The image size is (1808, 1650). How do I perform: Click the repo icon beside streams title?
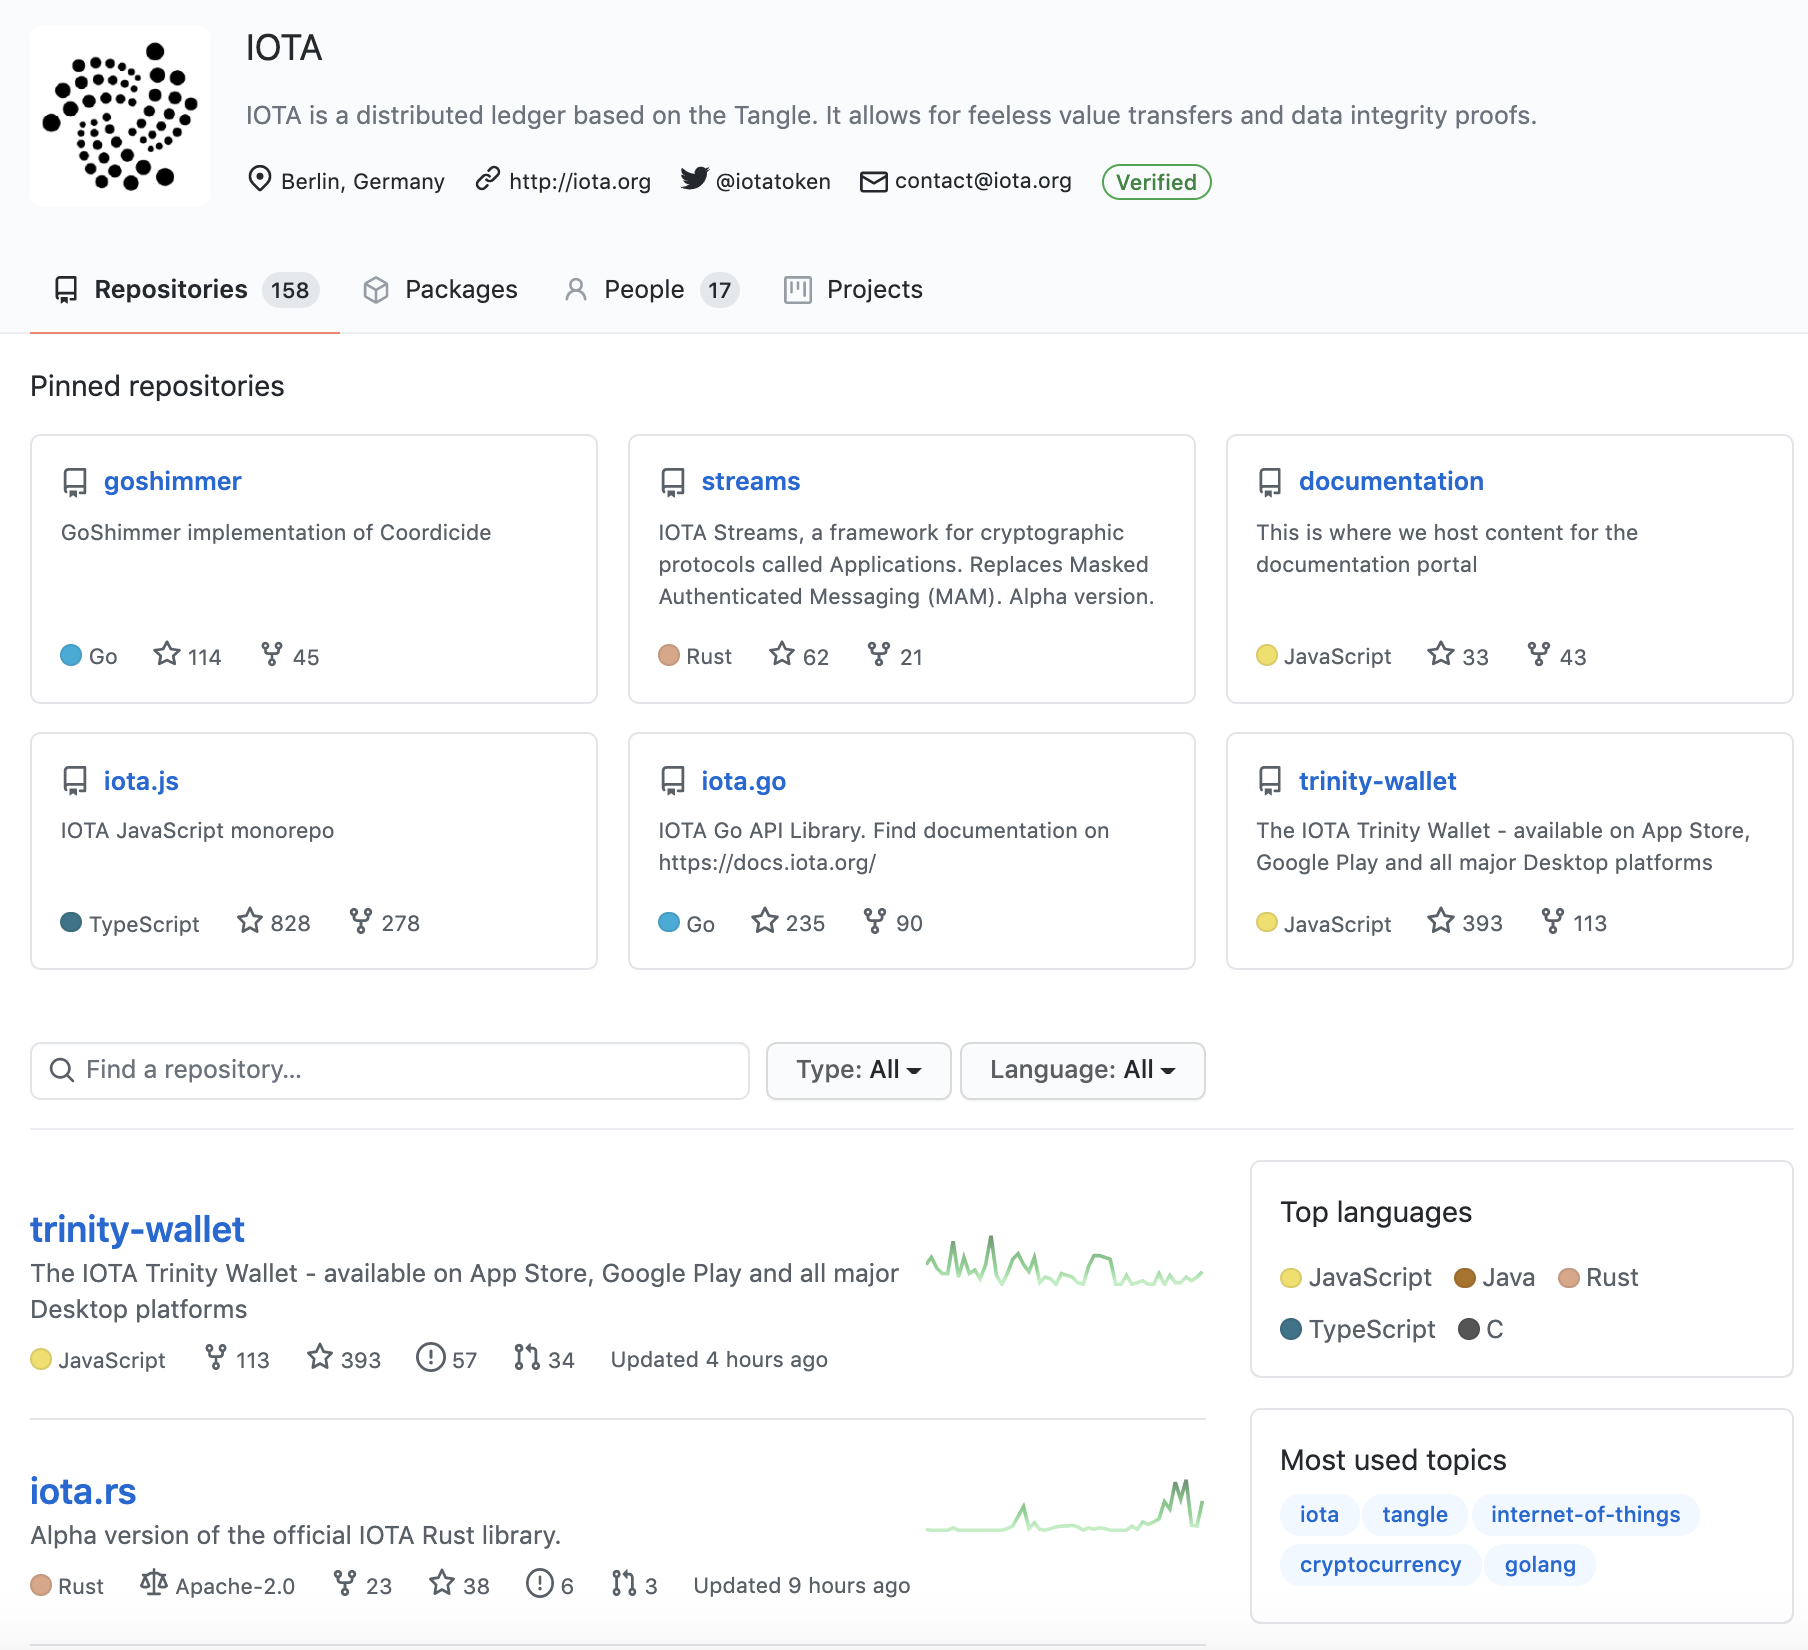click(673, 482)
